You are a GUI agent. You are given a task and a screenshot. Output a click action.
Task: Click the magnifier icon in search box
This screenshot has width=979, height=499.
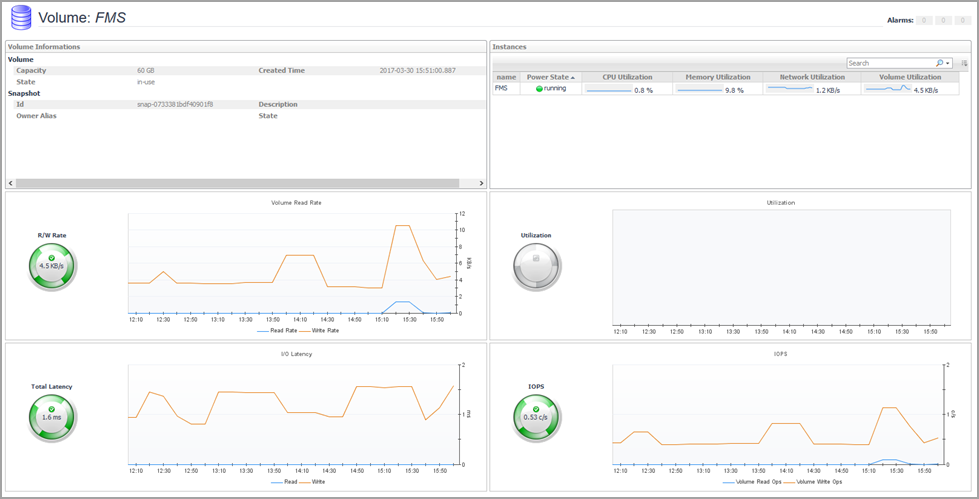[940, 63]
